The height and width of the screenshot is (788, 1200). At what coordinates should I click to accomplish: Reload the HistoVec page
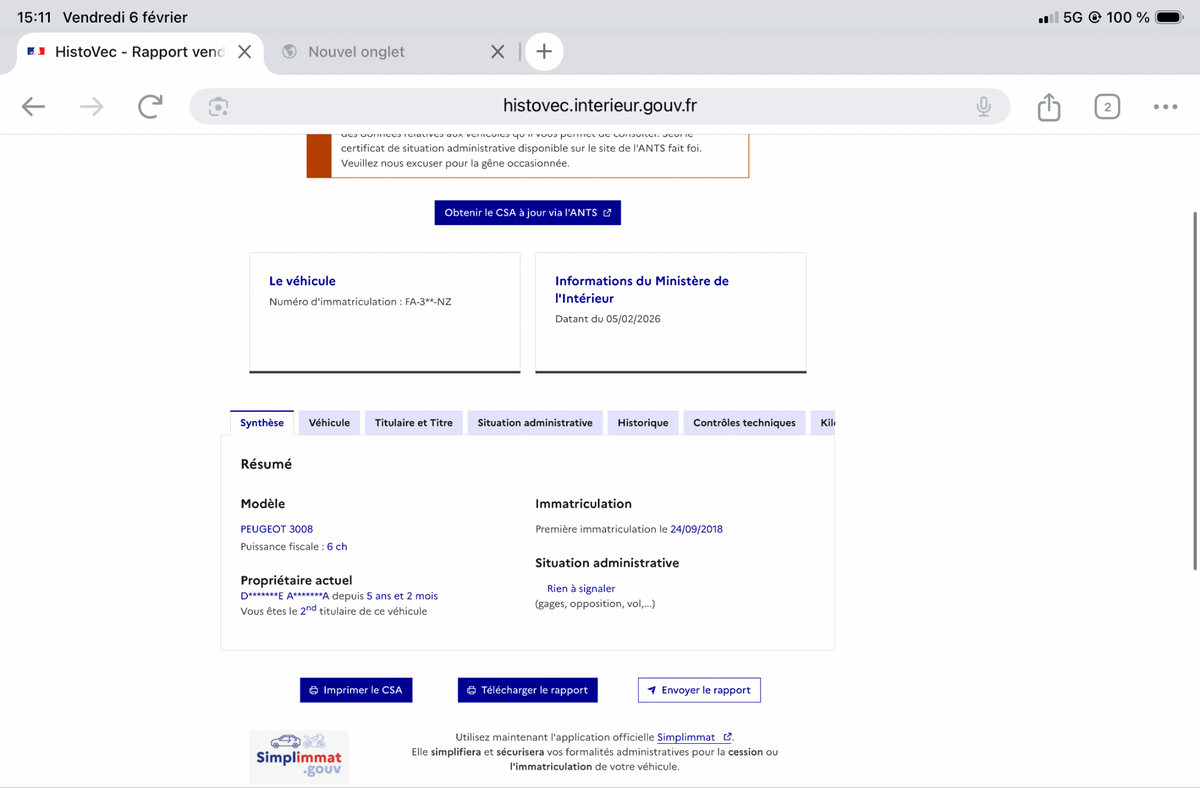coord(150,107)
